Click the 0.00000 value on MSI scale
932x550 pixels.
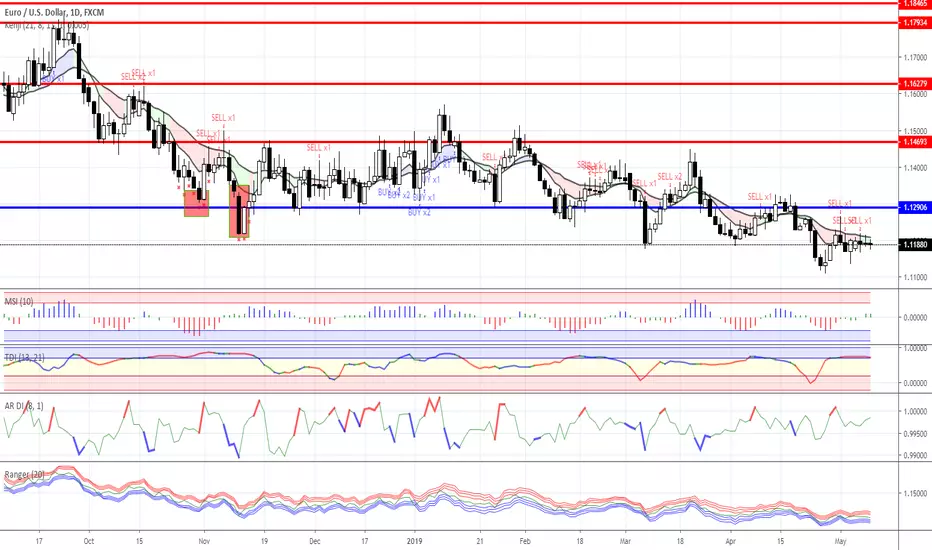915,318
